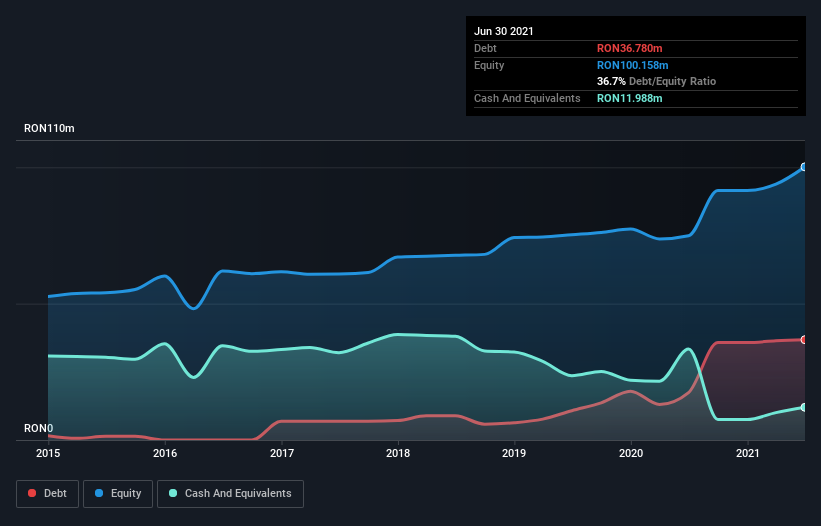Click the RON11.988m cash value

click(629, 98)
